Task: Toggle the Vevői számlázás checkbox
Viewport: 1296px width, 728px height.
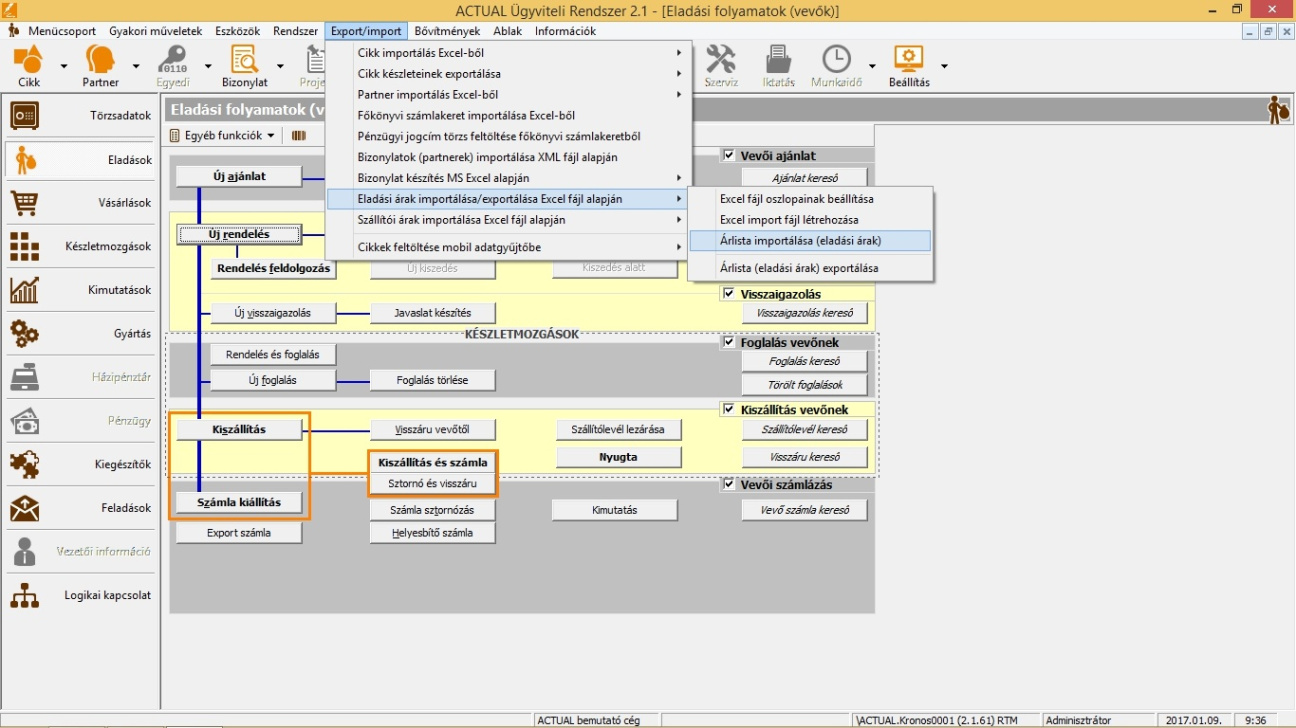Action: [728, 485]
